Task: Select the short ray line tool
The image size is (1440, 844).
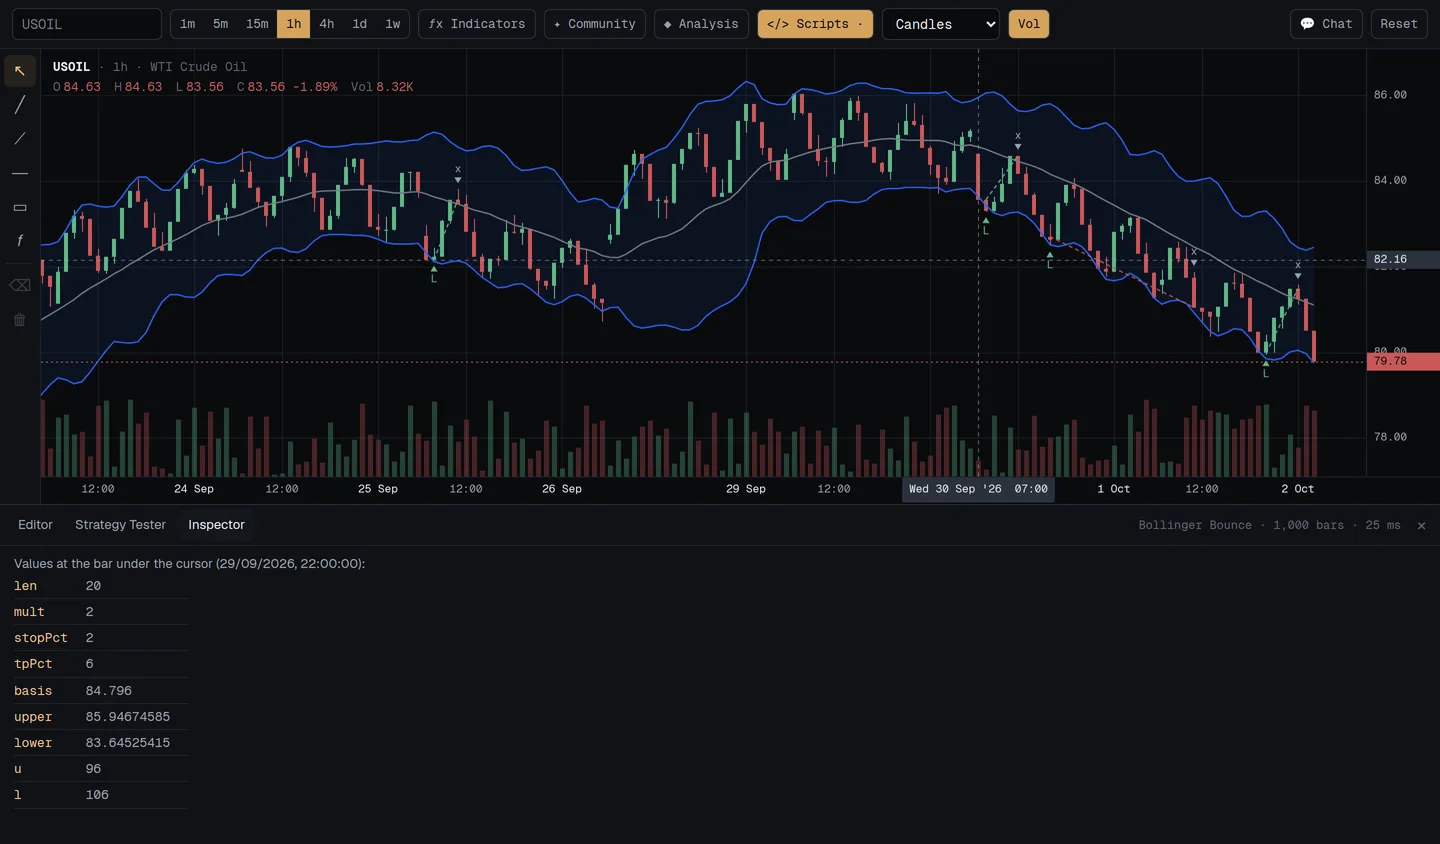Action: pyautogui.click(x=20, y=139)
